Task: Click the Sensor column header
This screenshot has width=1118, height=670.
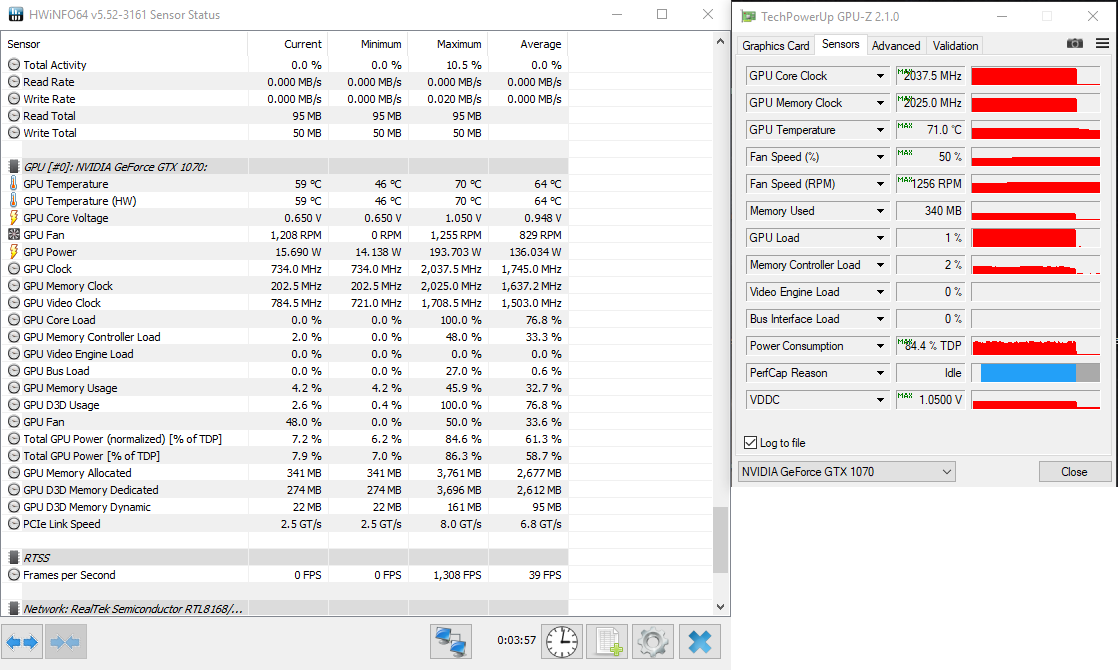Action: pyautogui.click(x=124, y=43)
